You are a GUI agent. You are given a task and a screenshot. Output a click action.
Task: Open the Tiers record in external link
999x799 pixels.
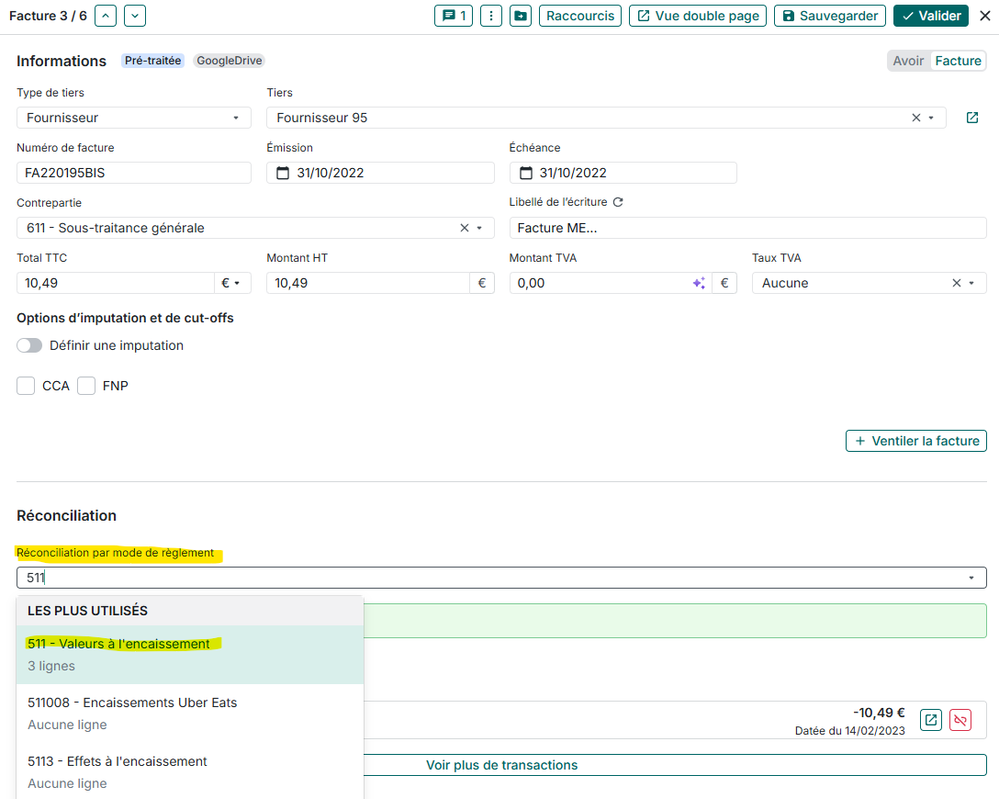coord(972,118)
